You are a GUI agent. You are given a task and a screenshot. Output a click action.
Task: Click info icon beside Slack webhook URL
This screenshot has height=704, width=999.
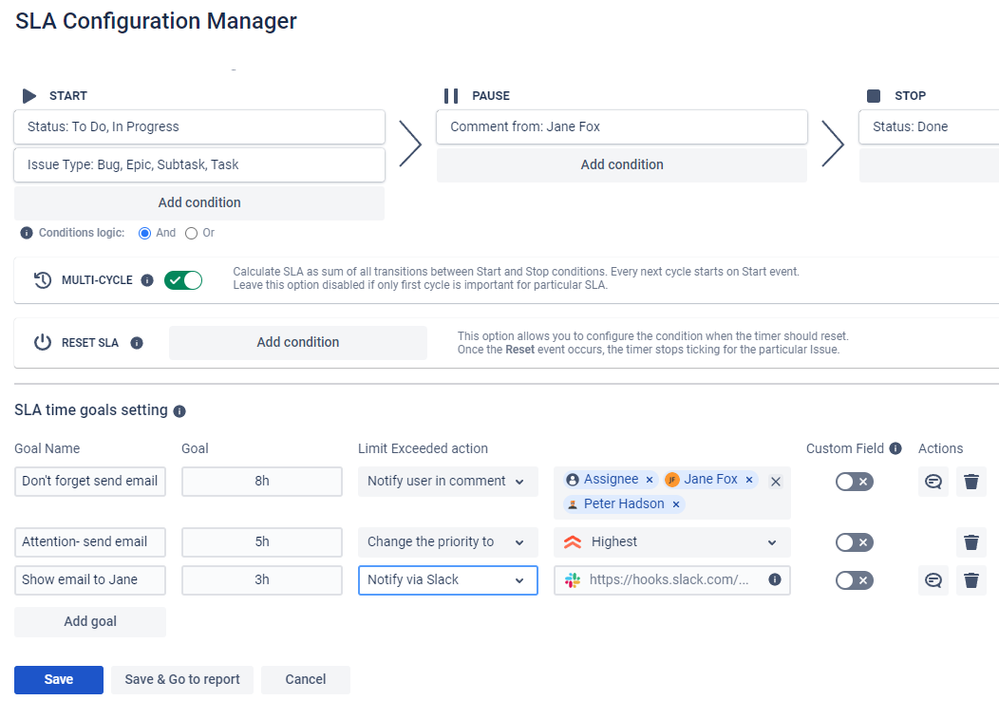pyautogui.click(x=775, y=580)
